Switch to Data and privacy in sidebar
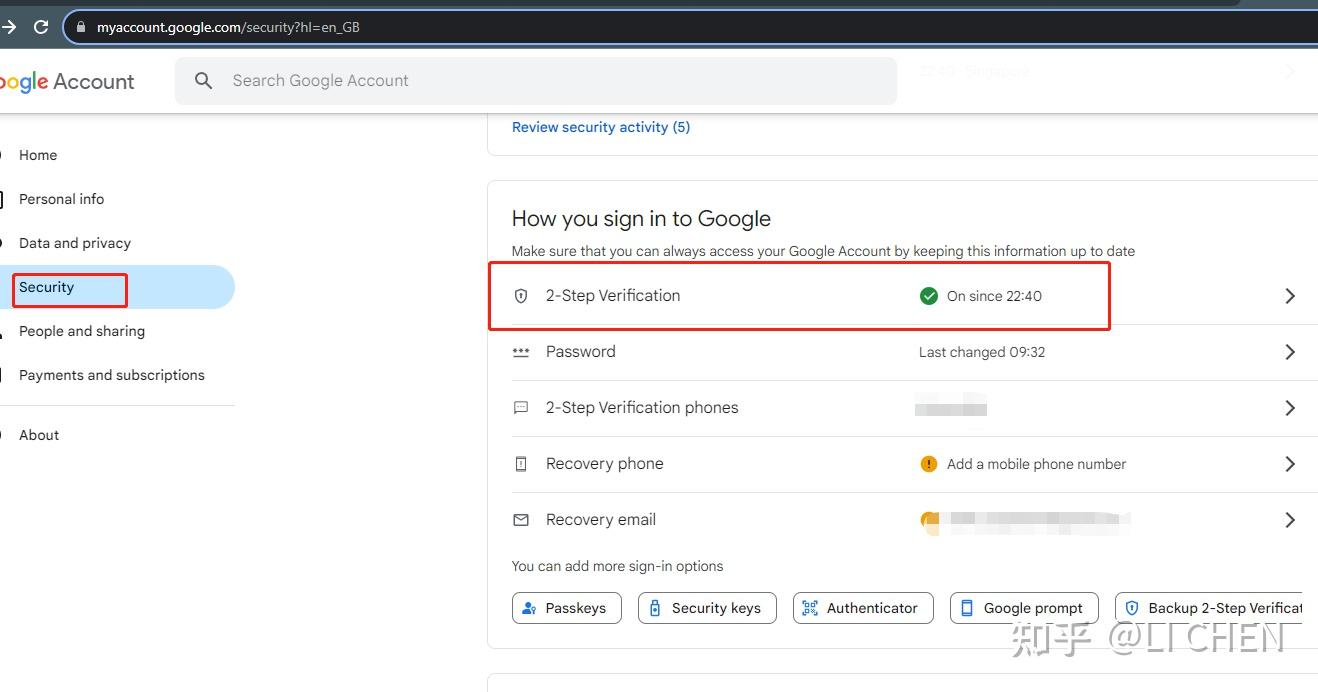This screenshot has height=692, width=1318. coord(74,242)
